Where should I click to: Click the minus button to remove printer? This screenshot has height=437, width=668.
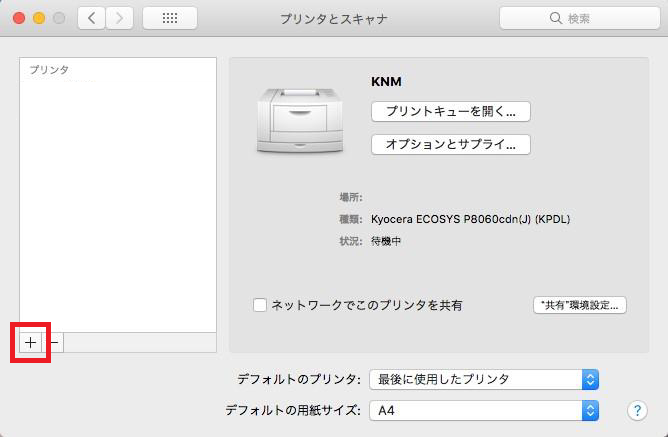(54, 342)
